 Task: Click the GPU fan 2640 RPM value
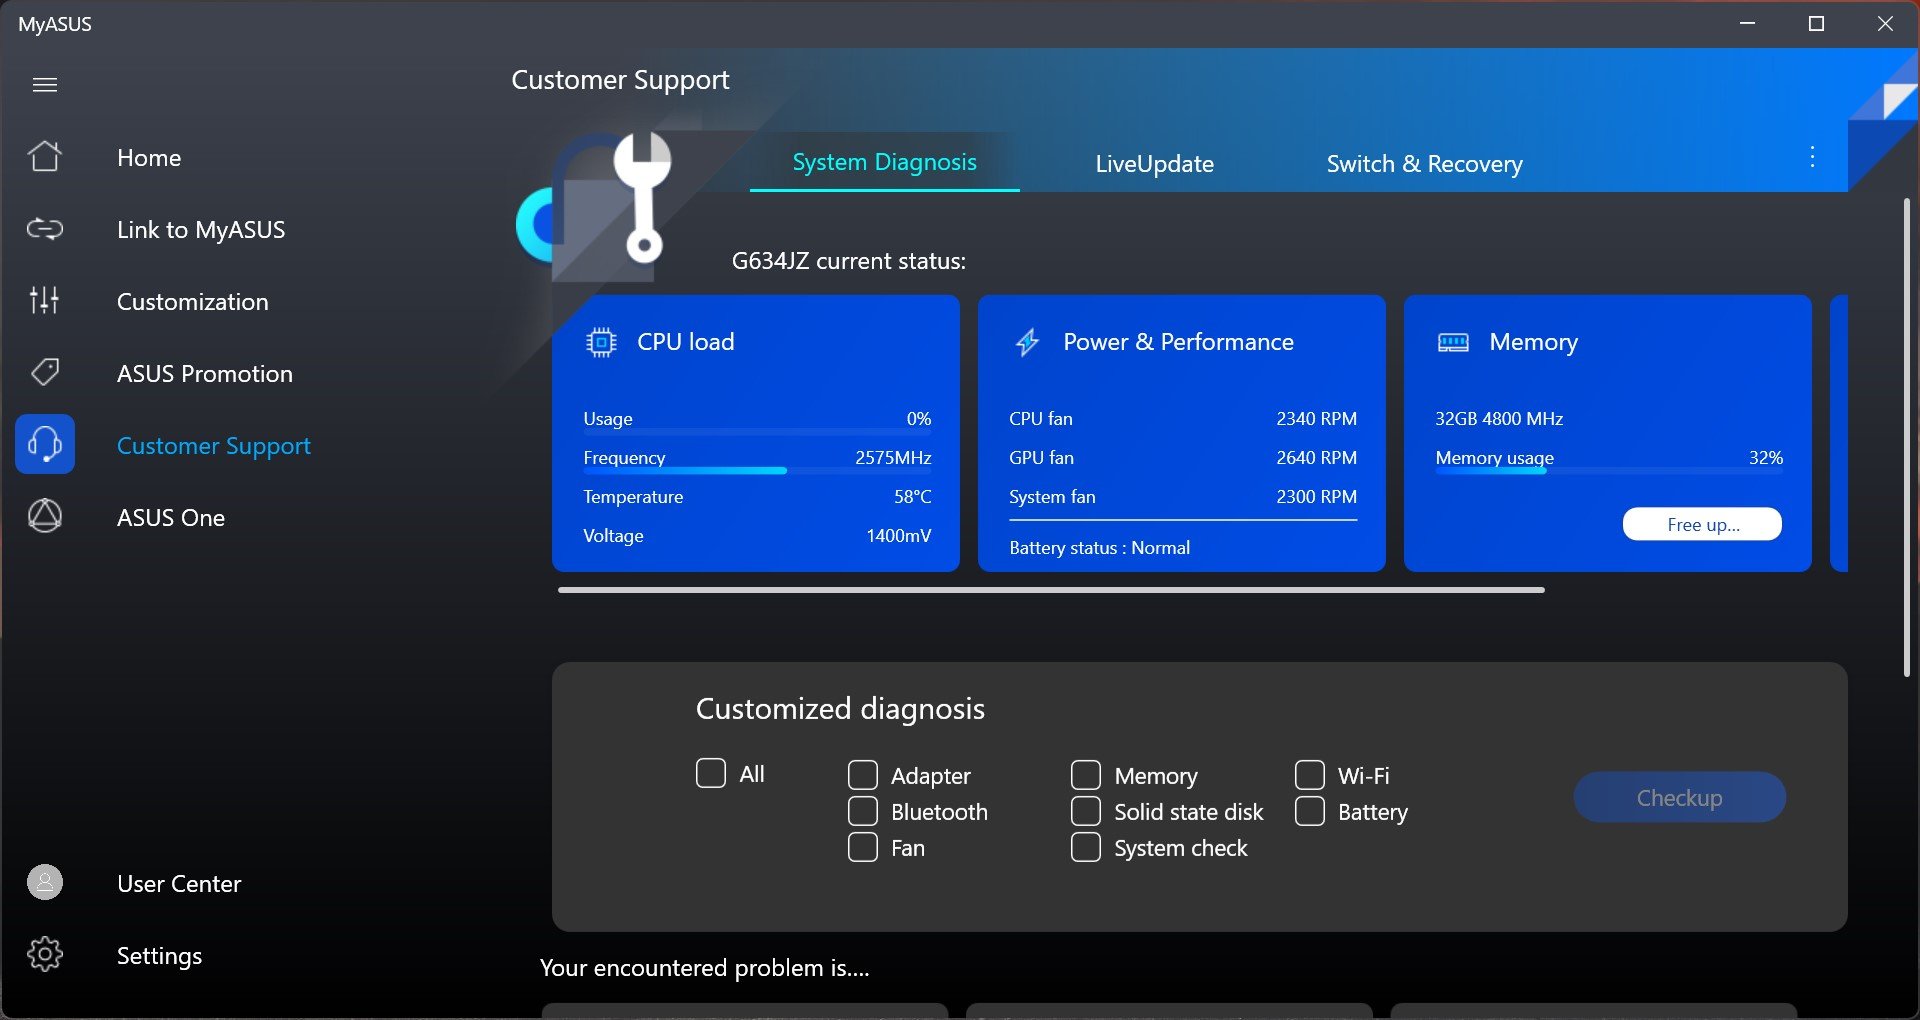(x=1316, y=458)
